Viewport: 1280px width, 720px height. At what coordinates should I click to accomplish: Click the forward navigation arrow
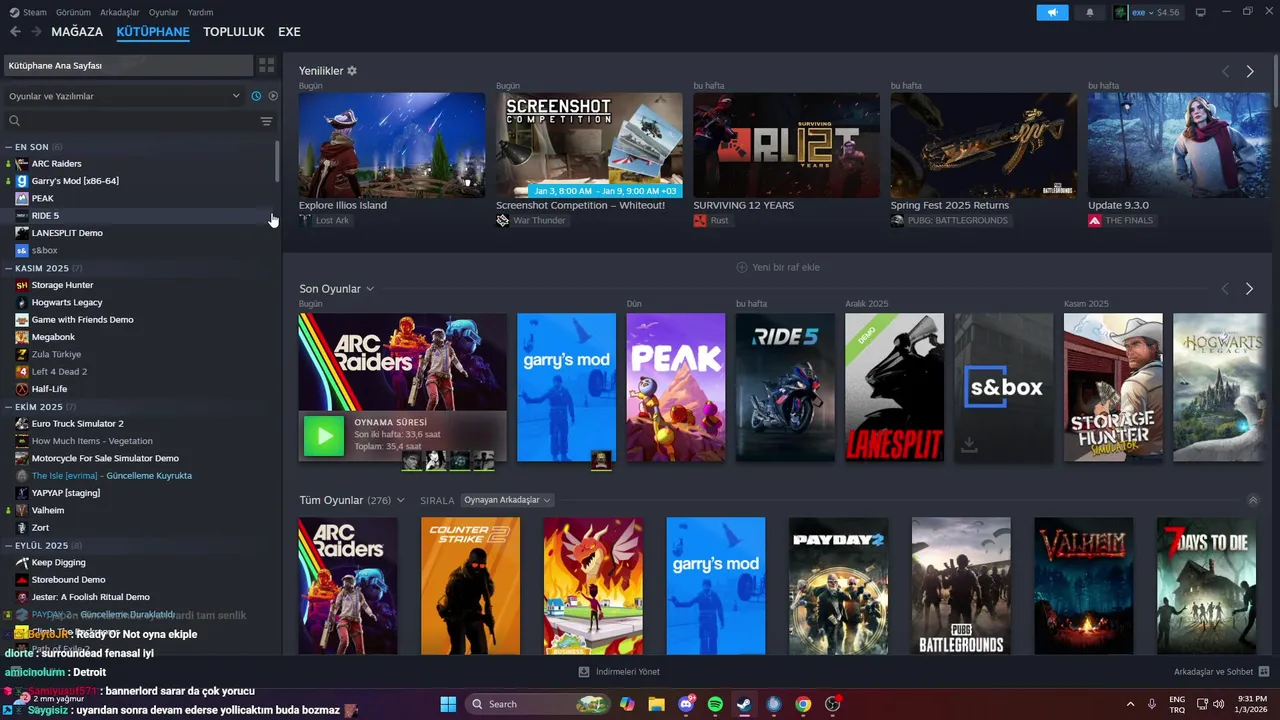pos(36,32)
